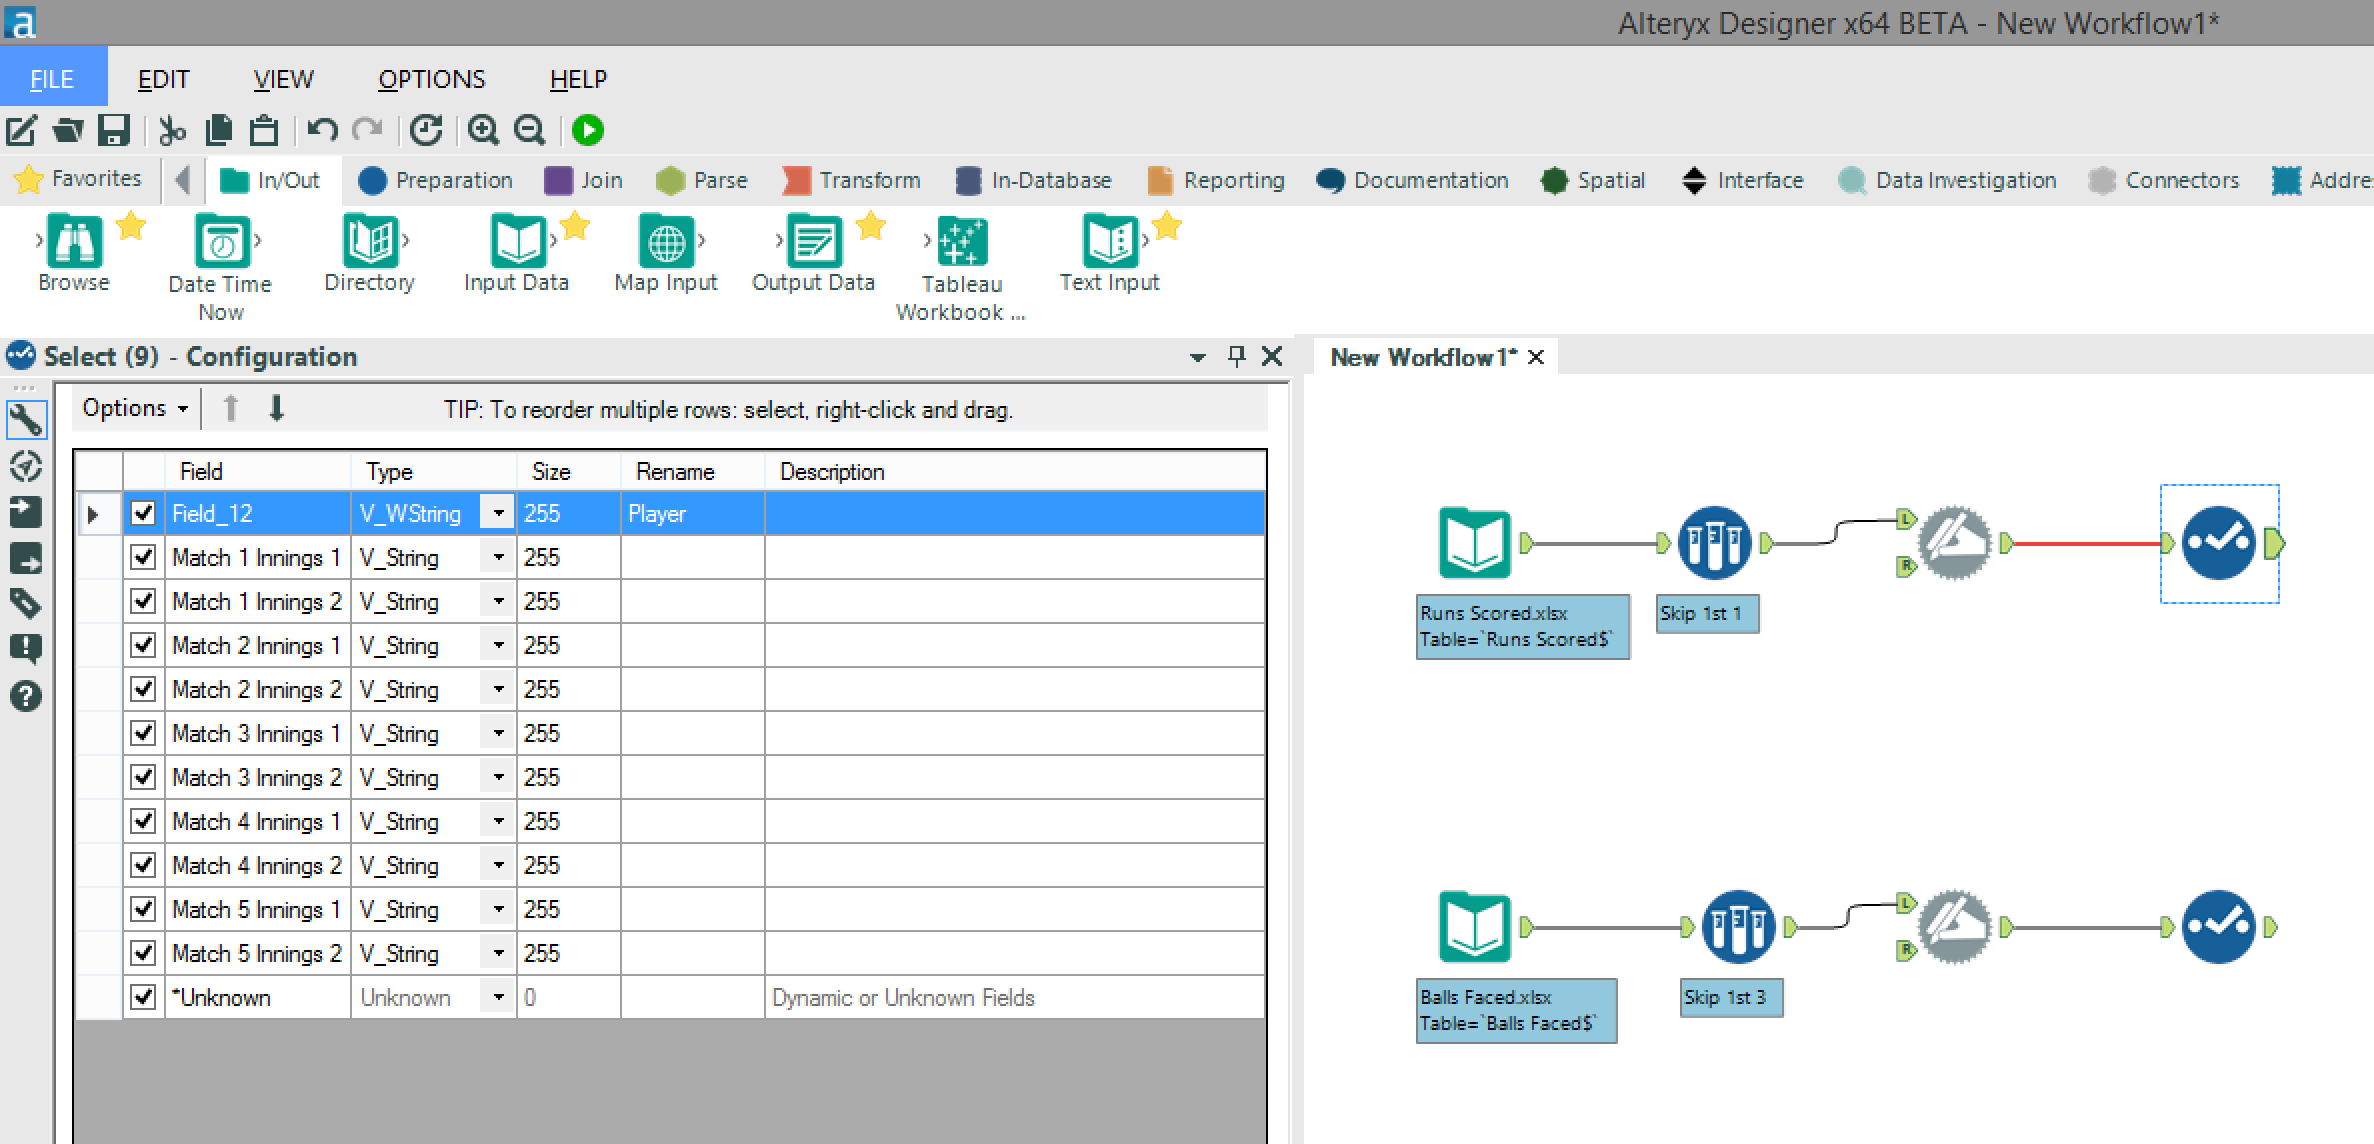
Task: Switch to the Reporting tool category
Action: click(1217, 180)
